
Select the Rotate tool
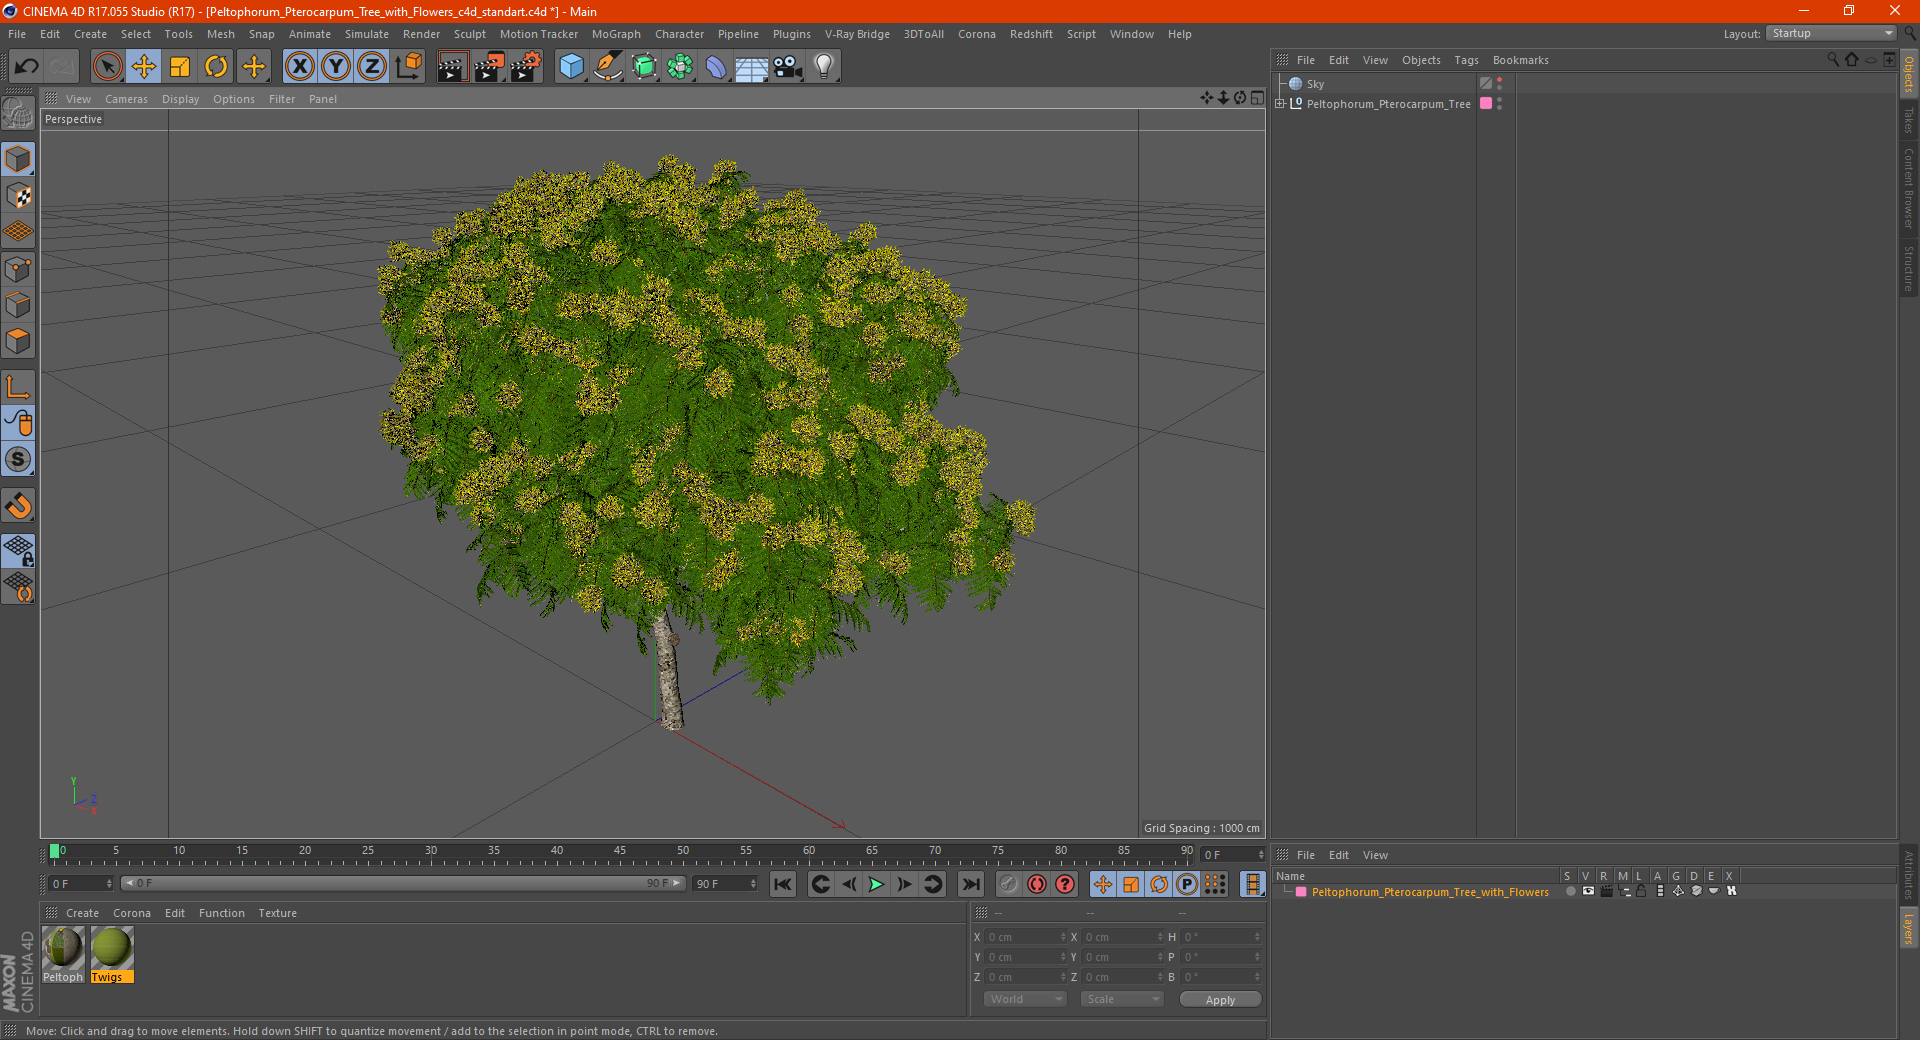[216, 67]
